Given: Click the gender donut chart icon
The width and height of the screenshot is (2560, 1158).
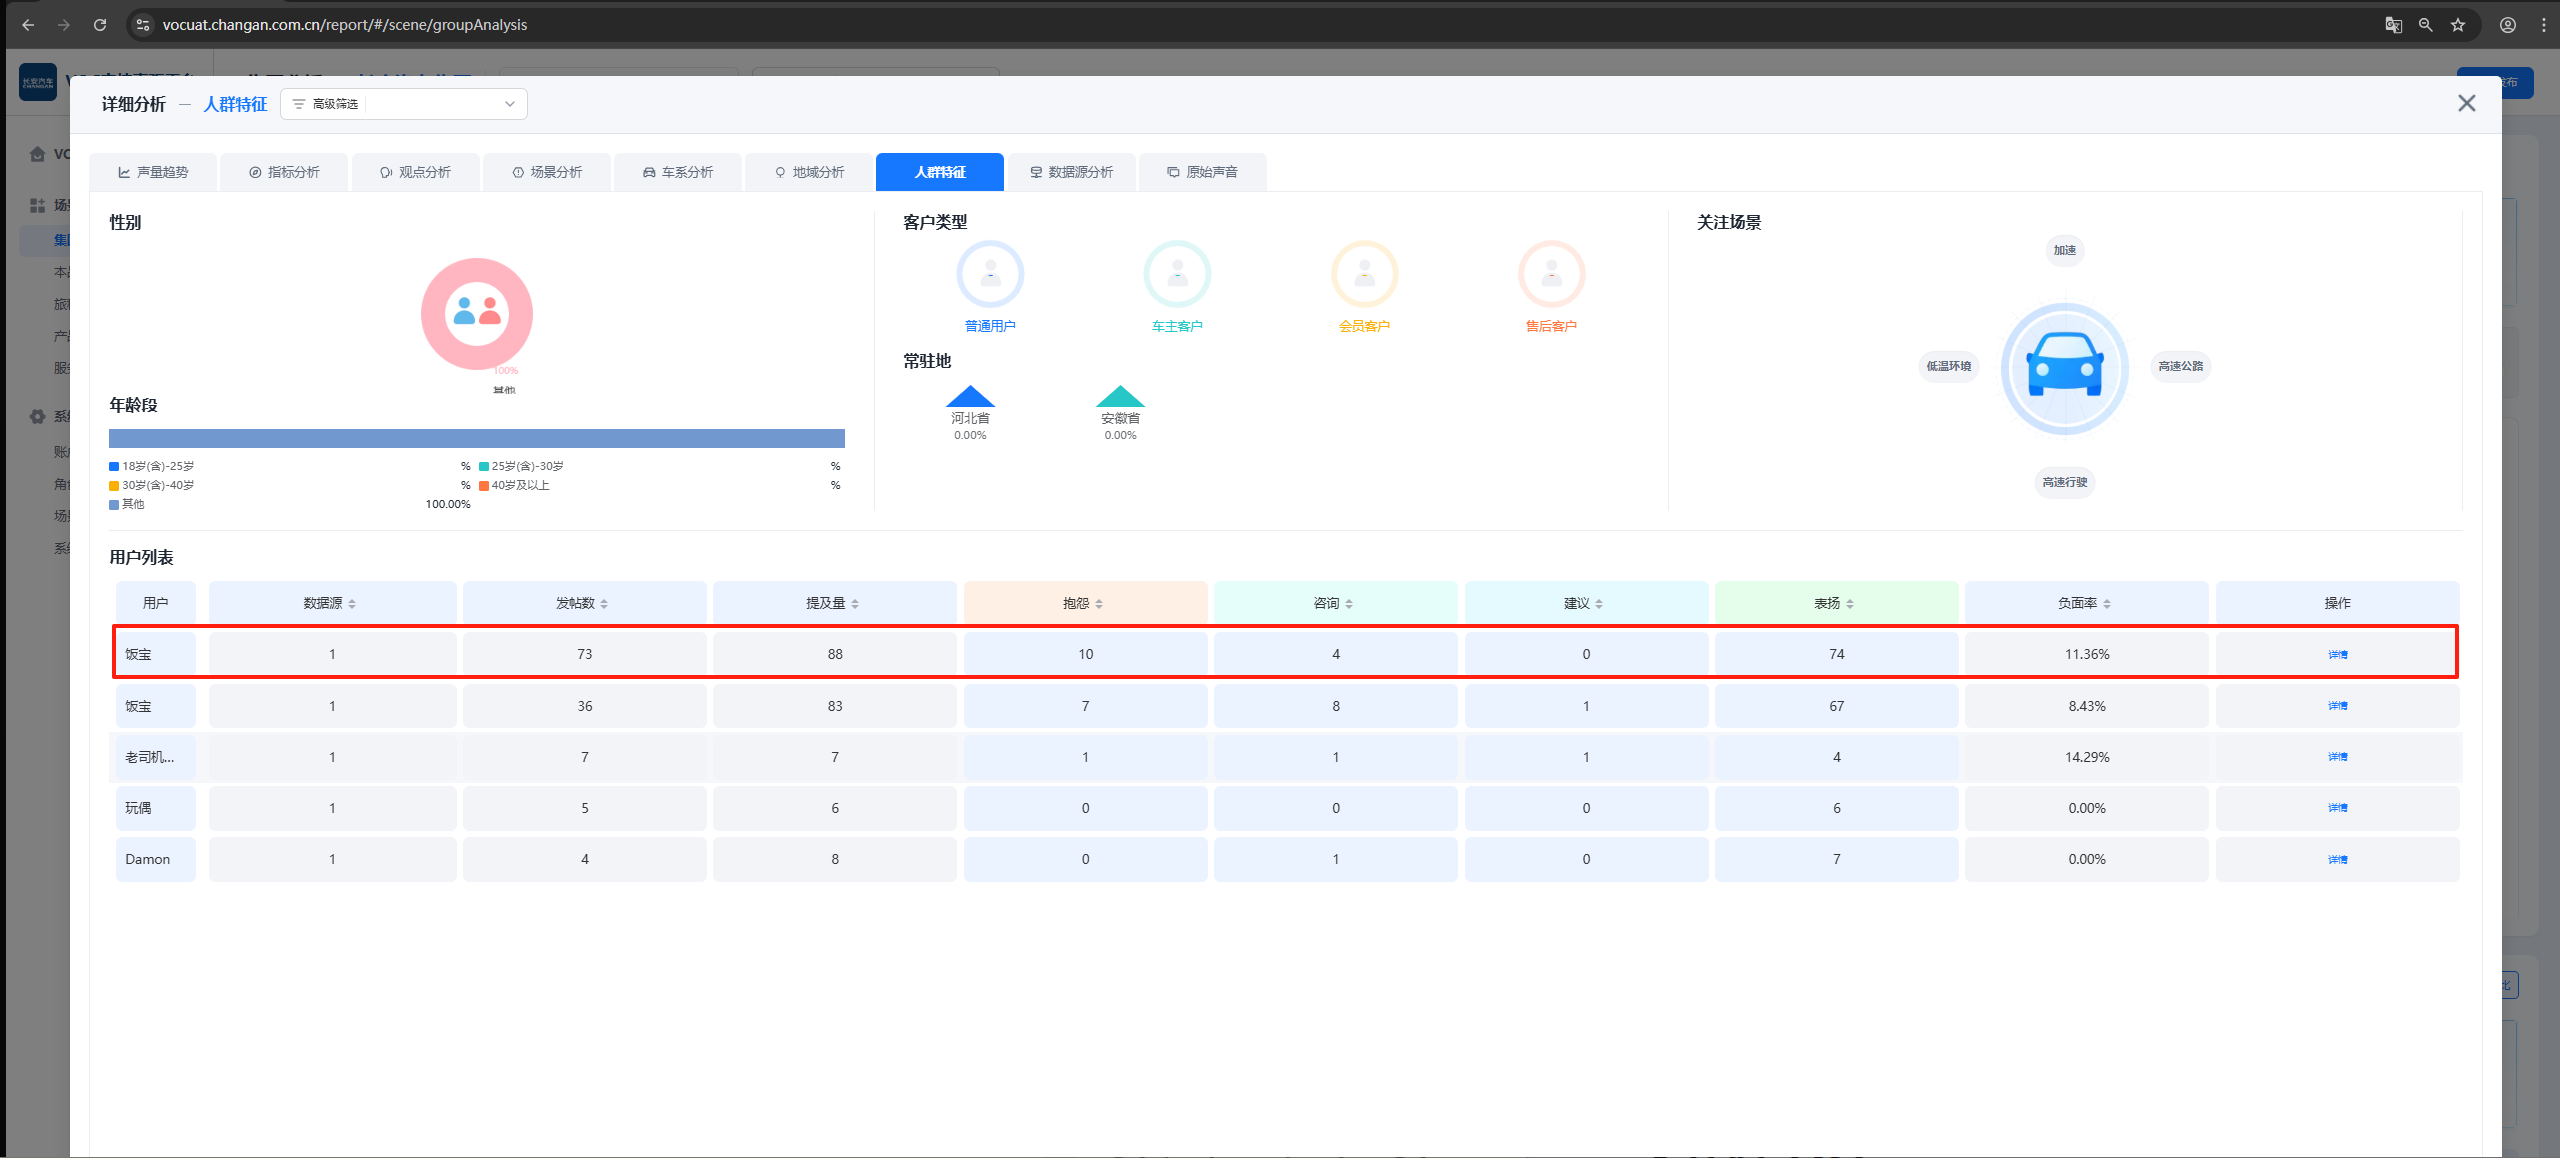Looking at the screenshot, I should pos(477,313).
